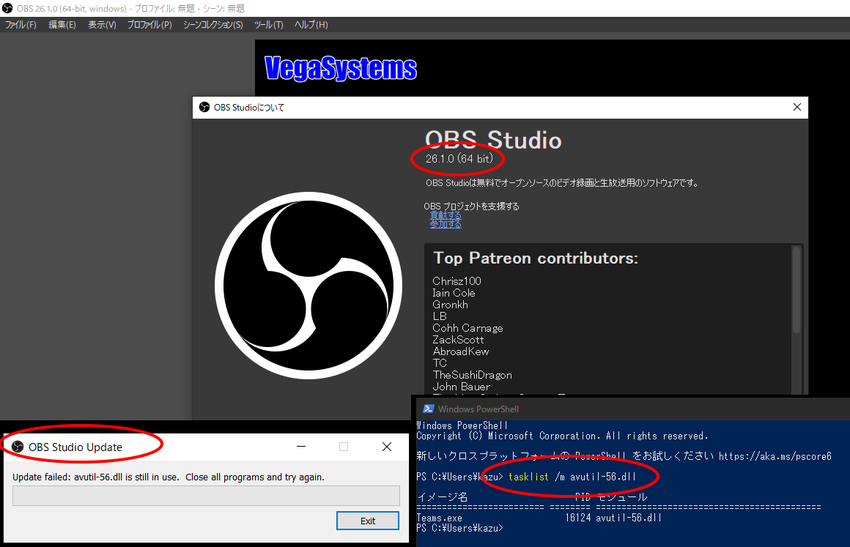Click the VegaSystems logo
This screenshot has width=850, height=547.
click(340, 68)
